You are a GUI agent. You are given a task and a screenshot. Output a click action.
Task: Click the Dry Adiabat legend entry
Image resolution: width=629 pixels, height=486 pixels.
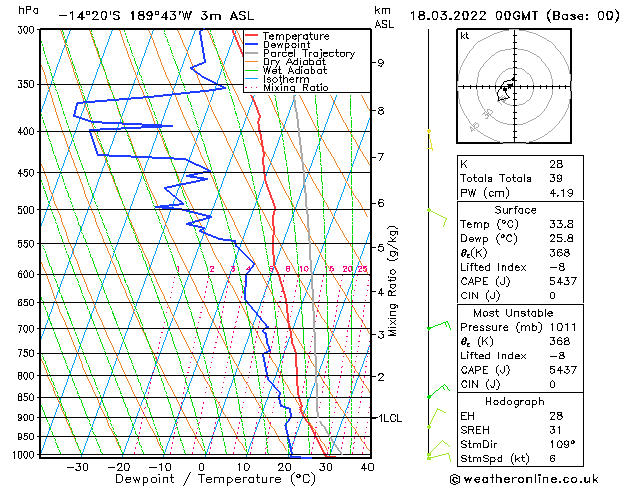click(294, 62)
